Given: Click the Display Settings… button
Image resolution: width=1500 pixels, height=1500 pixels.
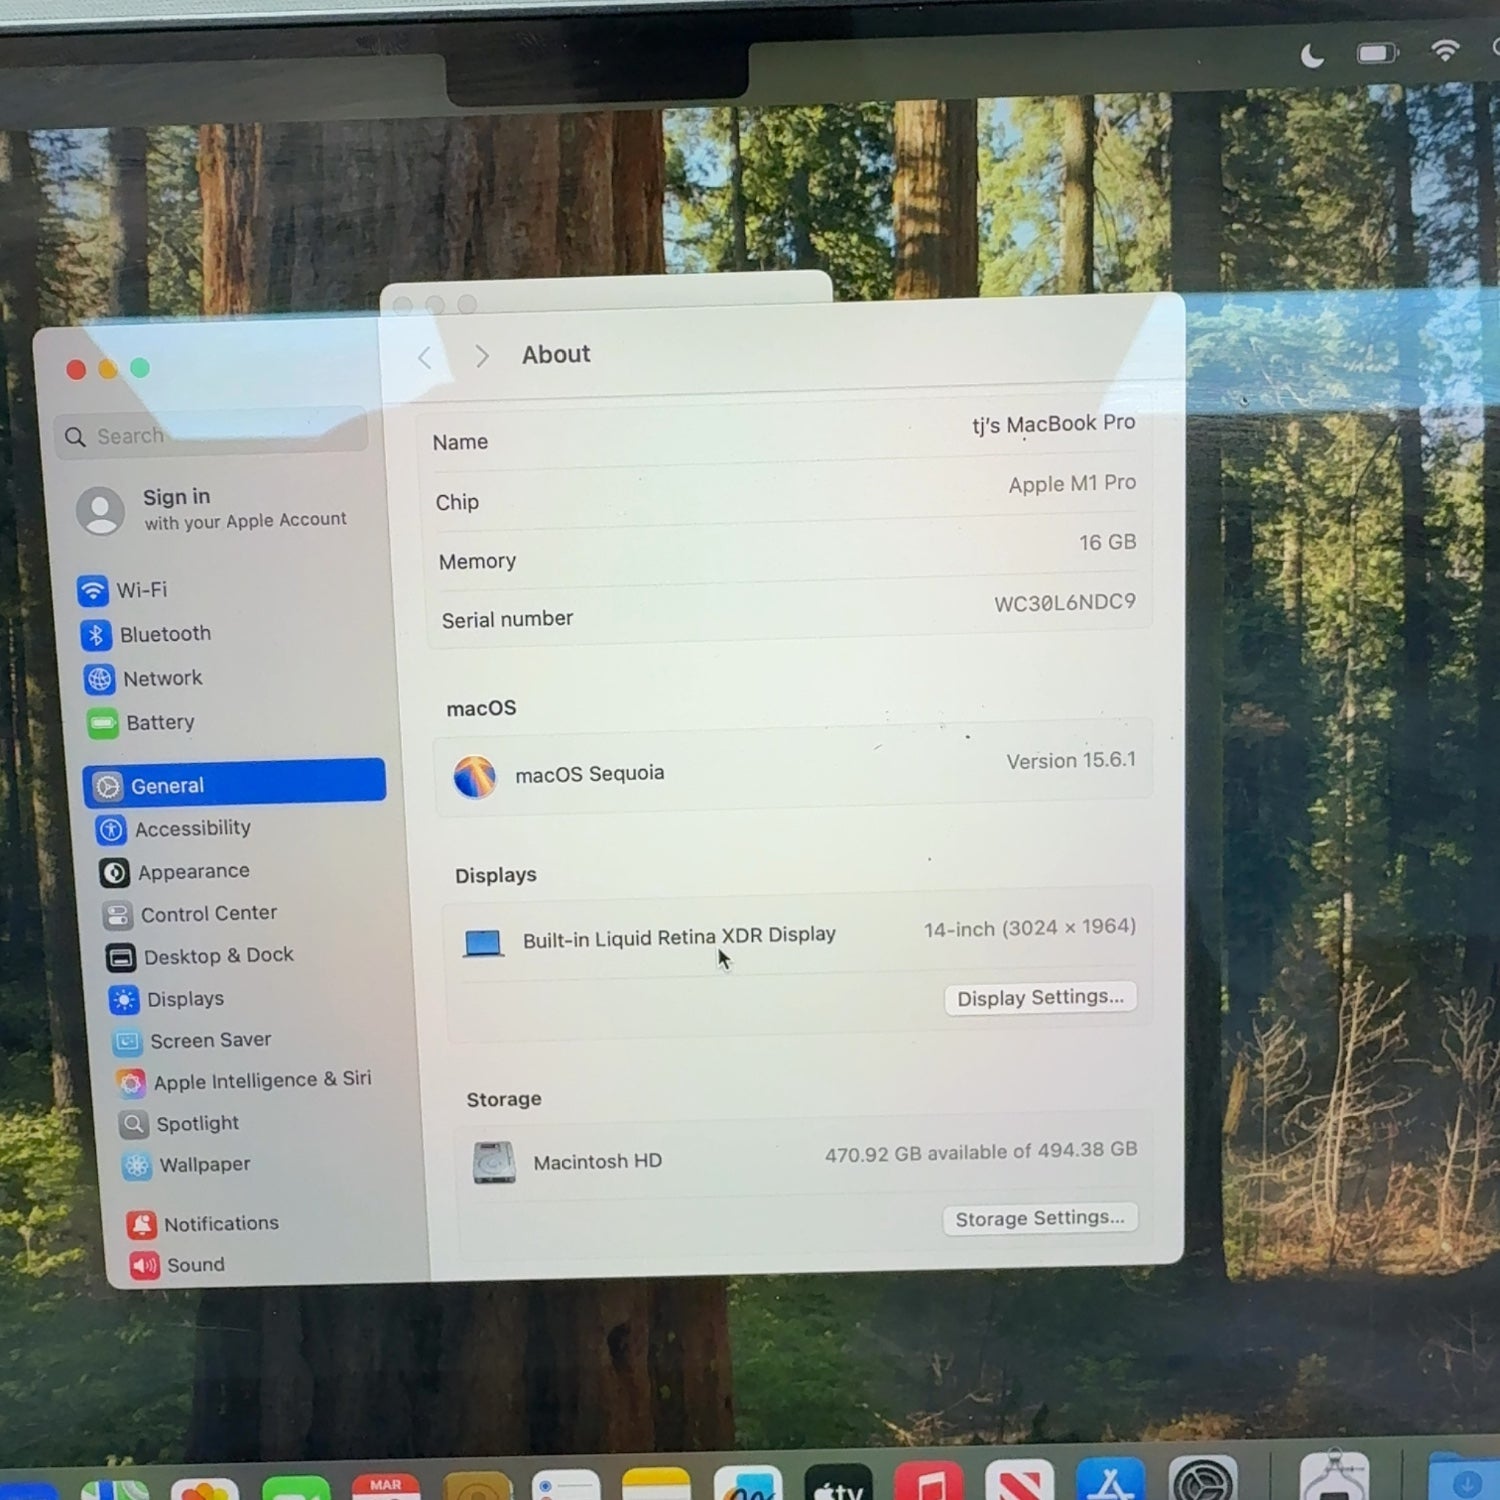Looking at the screenshot, I should [1040, 998].
